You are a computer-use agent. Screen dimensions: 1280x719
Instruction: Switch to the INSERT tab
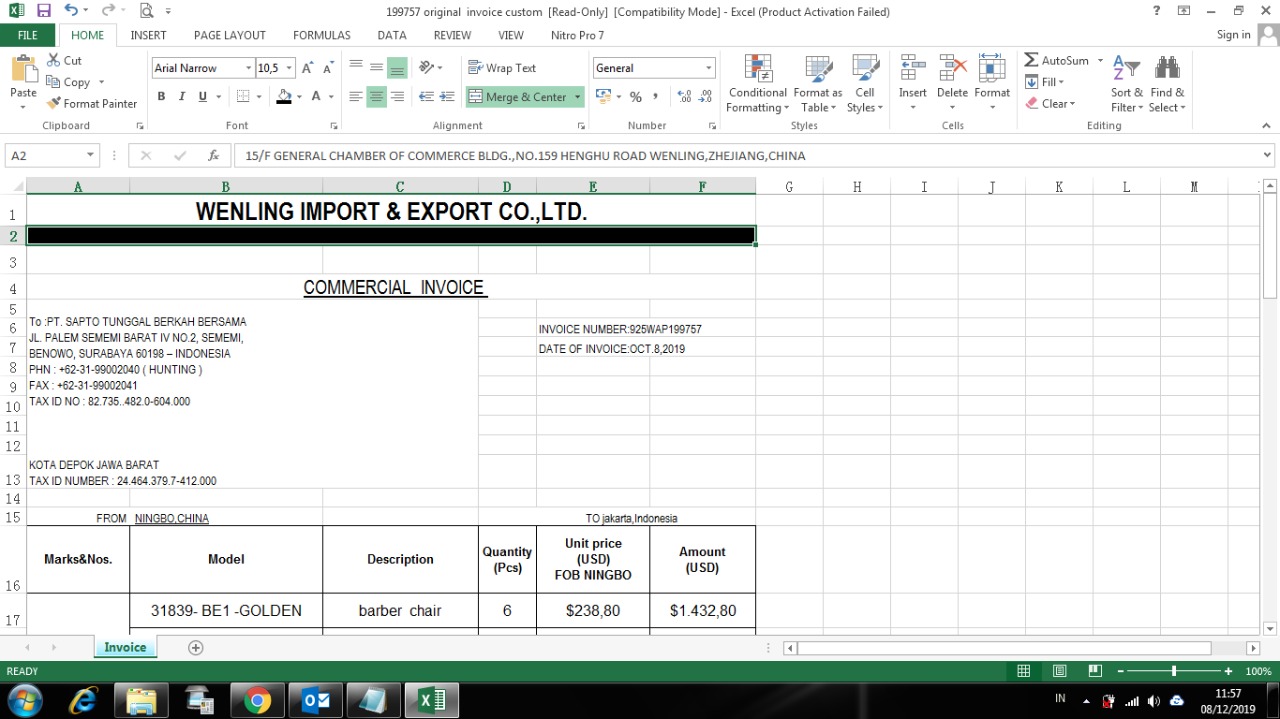click(148, 35)
